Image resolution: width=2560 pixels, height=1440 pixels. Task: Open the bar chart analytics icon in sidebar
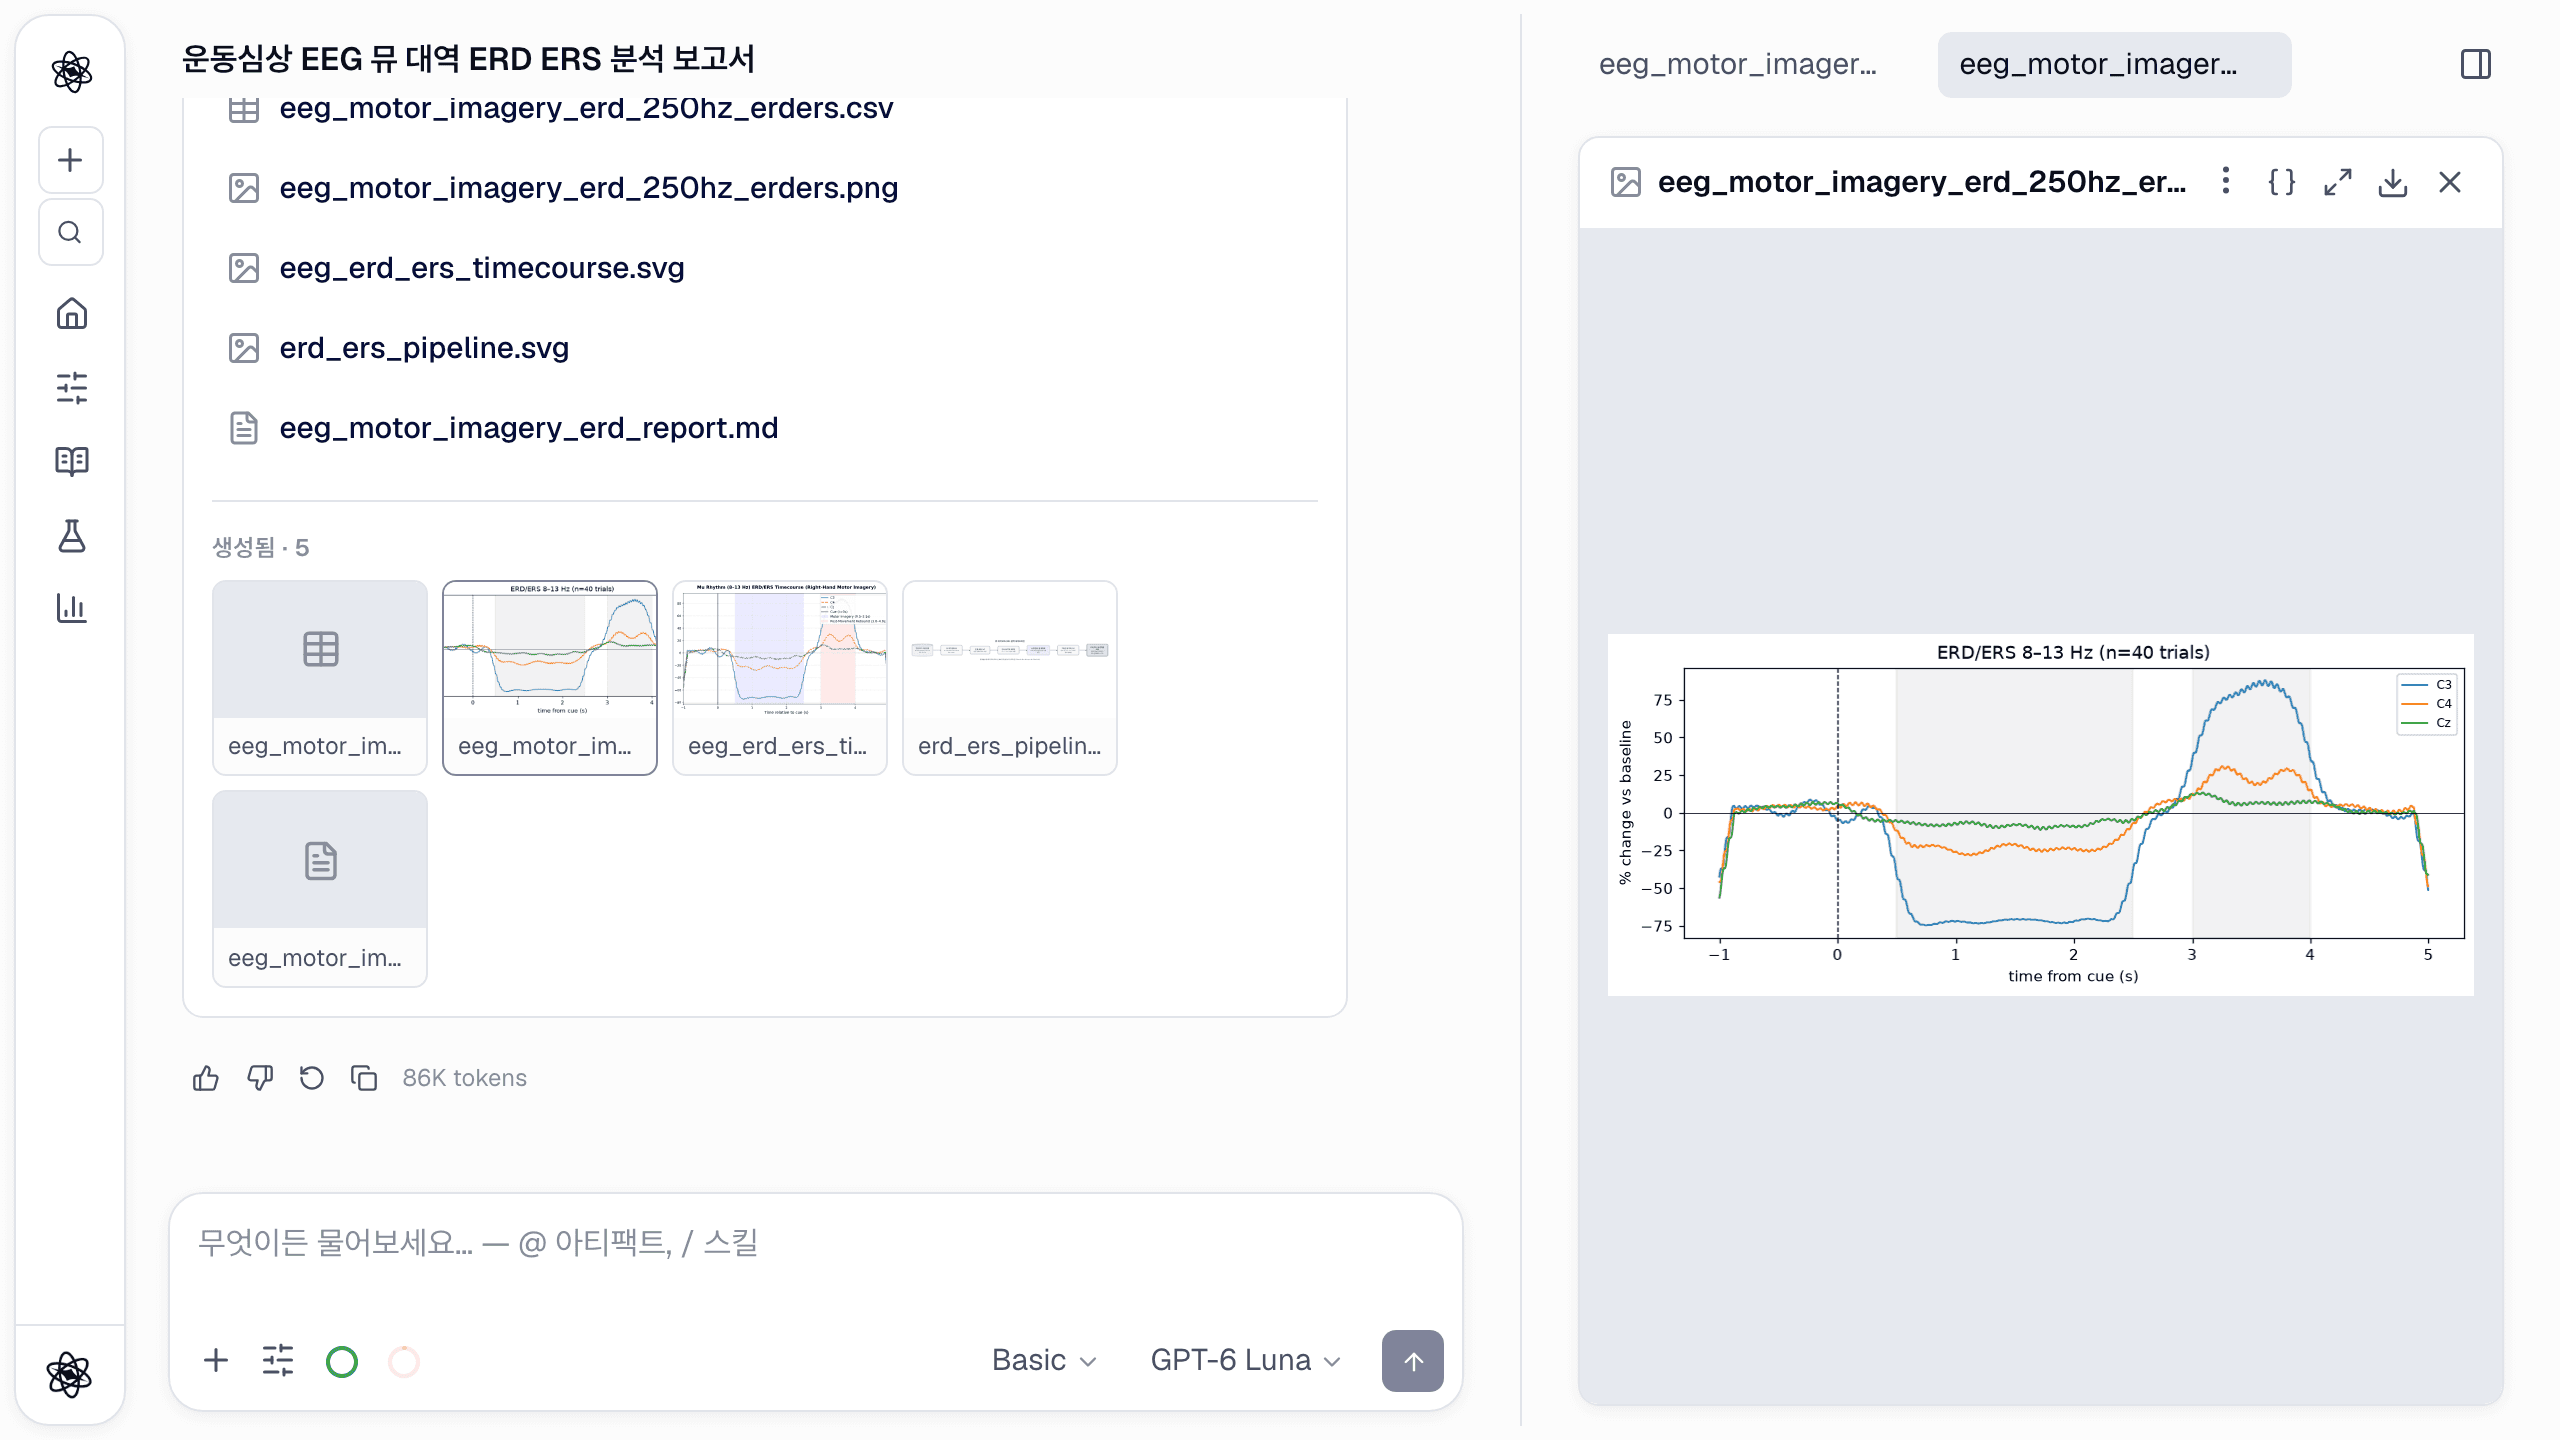pyautogui.click(x=71, y=608)
